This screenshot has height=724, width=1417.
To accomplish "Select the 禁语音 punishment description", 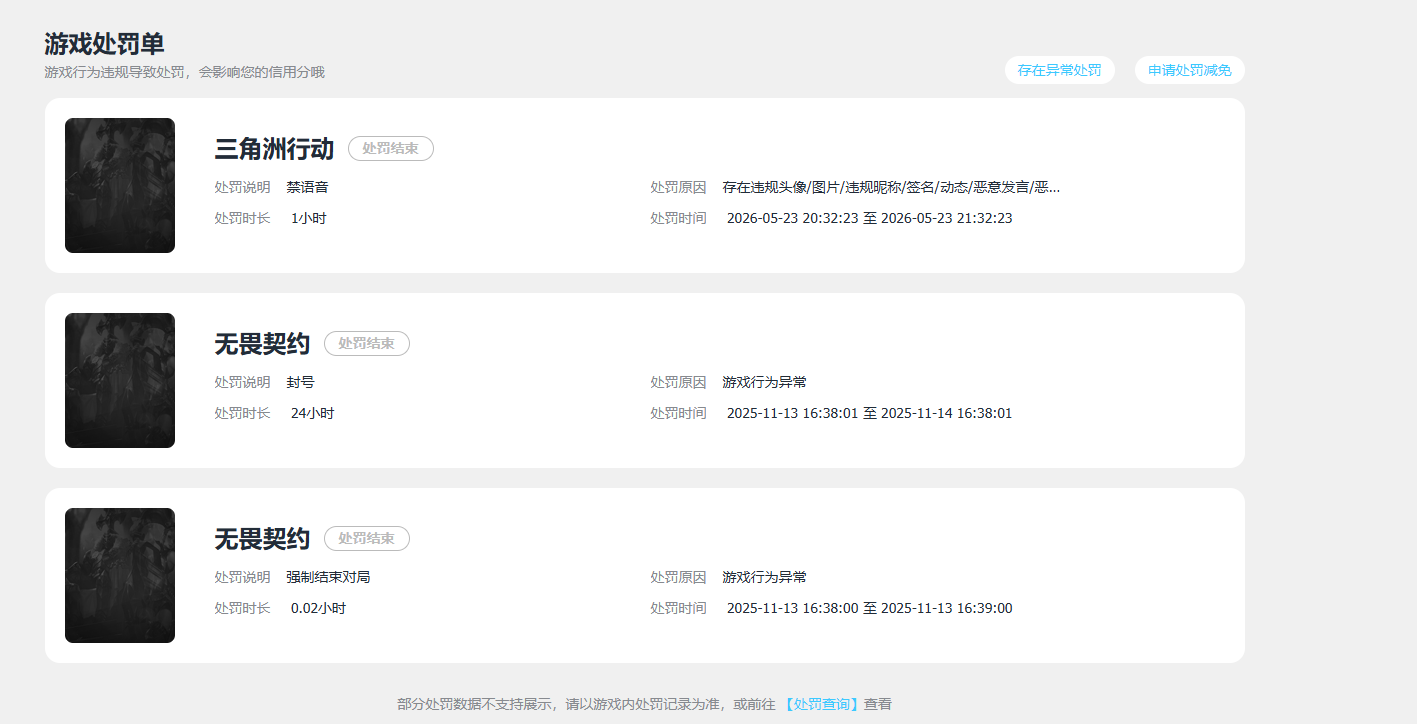I will pos(307,187).
